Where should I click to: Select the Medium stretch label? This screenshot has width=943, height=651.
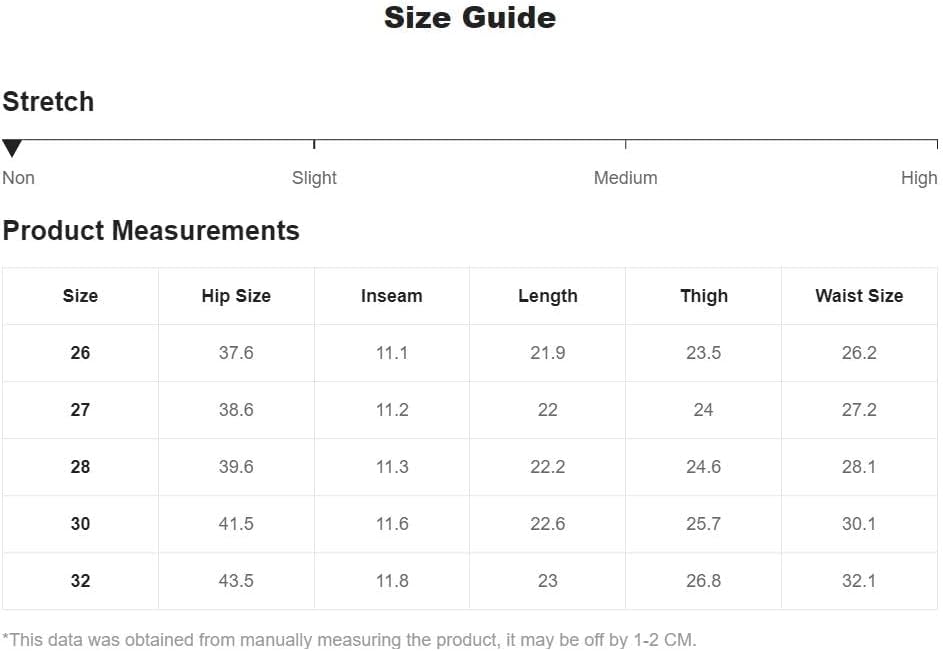pos(625,178)
